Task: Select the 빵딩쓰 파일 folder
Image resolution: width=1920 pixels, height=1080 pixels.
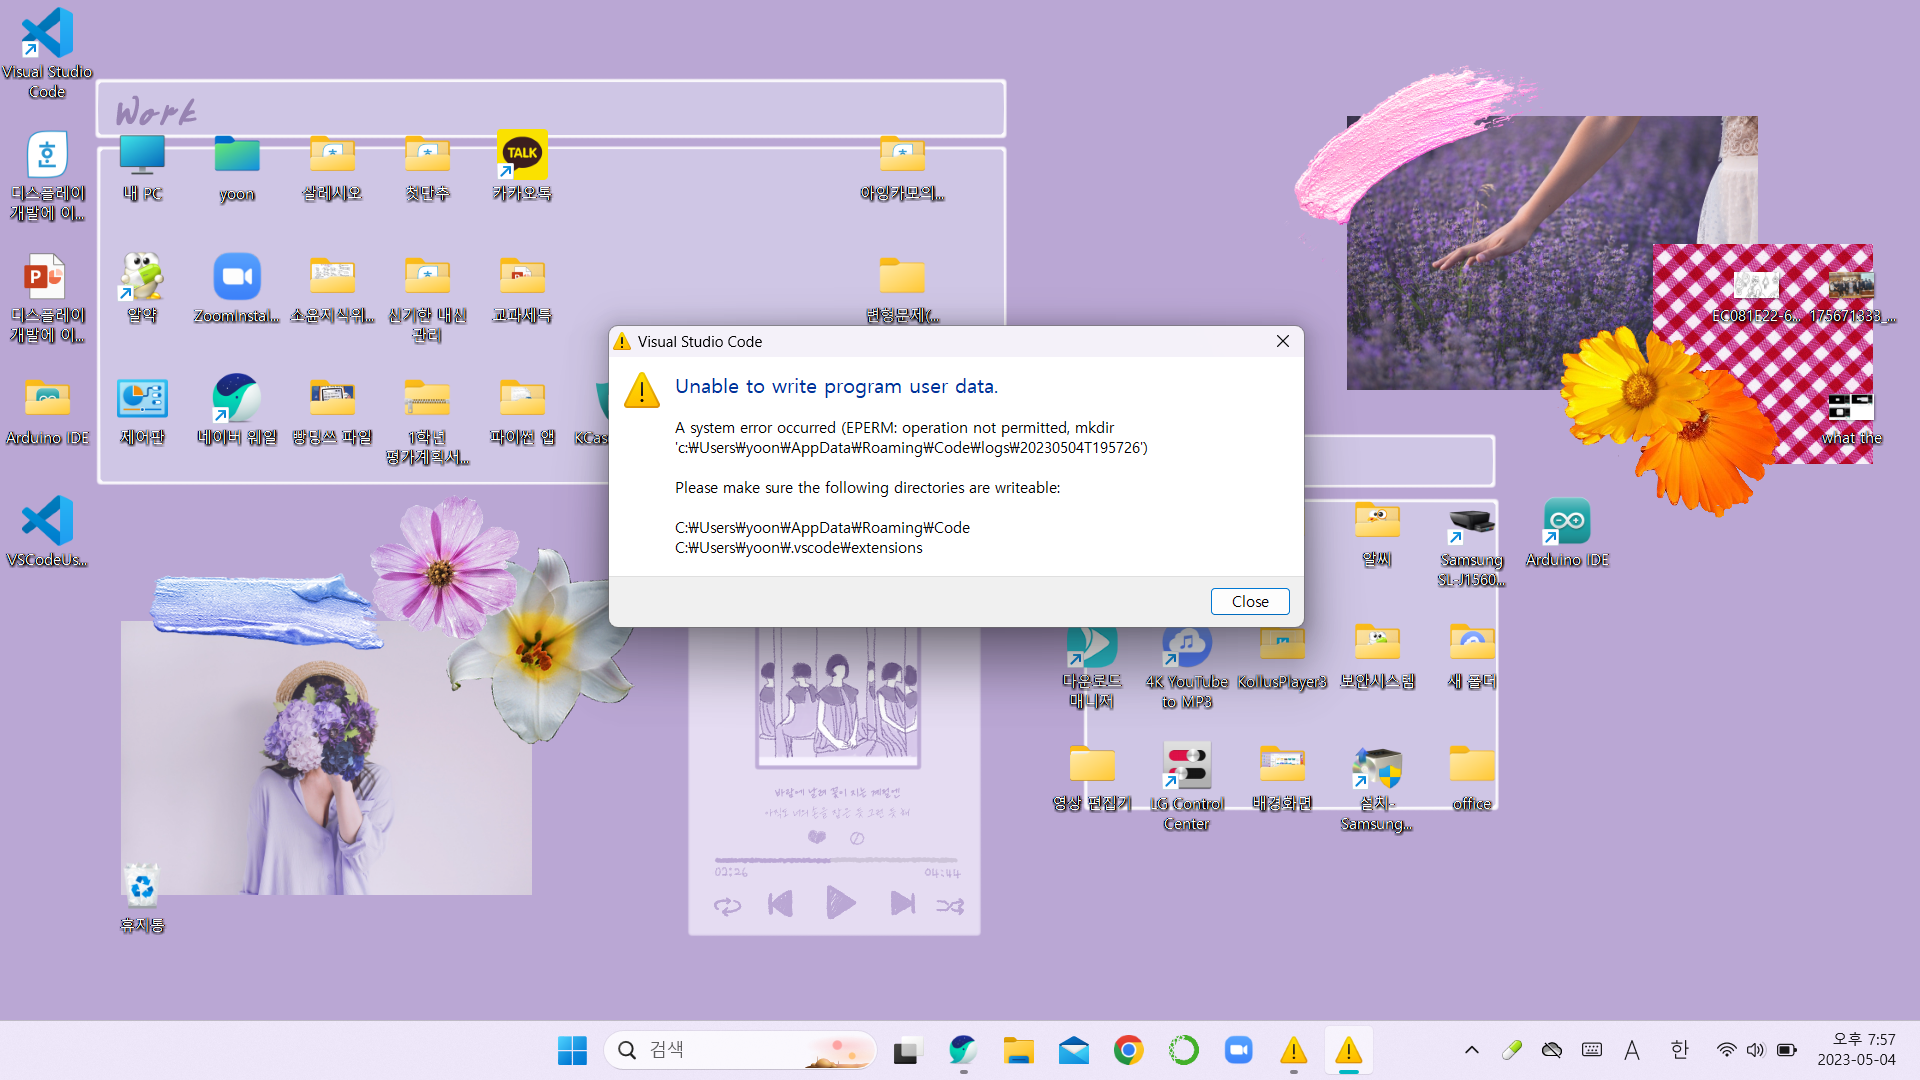Action: point(332,410)
